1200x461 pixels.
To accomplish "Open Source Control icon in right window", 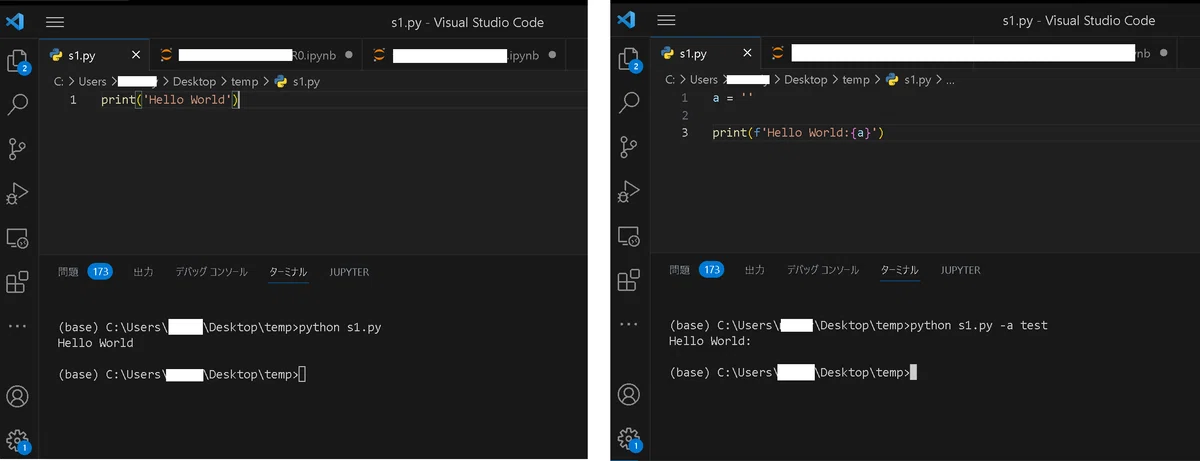I will tap(630, 146).
